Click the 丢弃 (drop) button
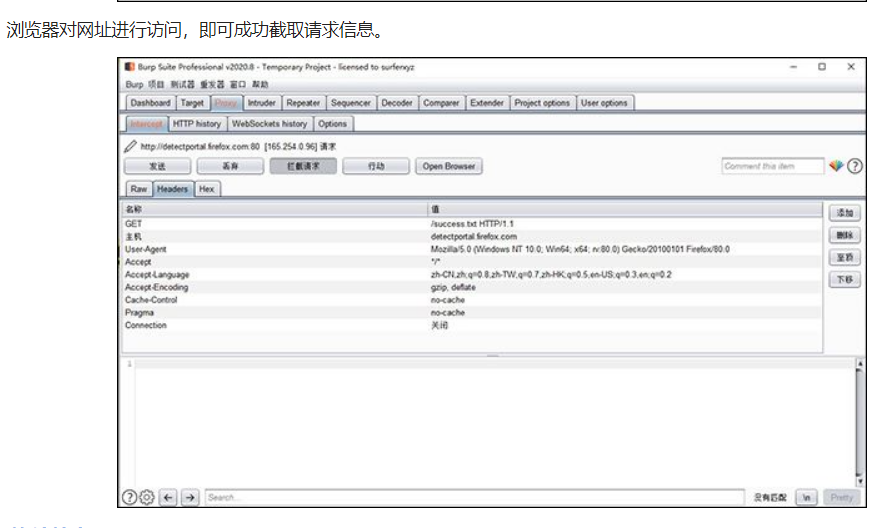The image size is (883, 528). 230,166
